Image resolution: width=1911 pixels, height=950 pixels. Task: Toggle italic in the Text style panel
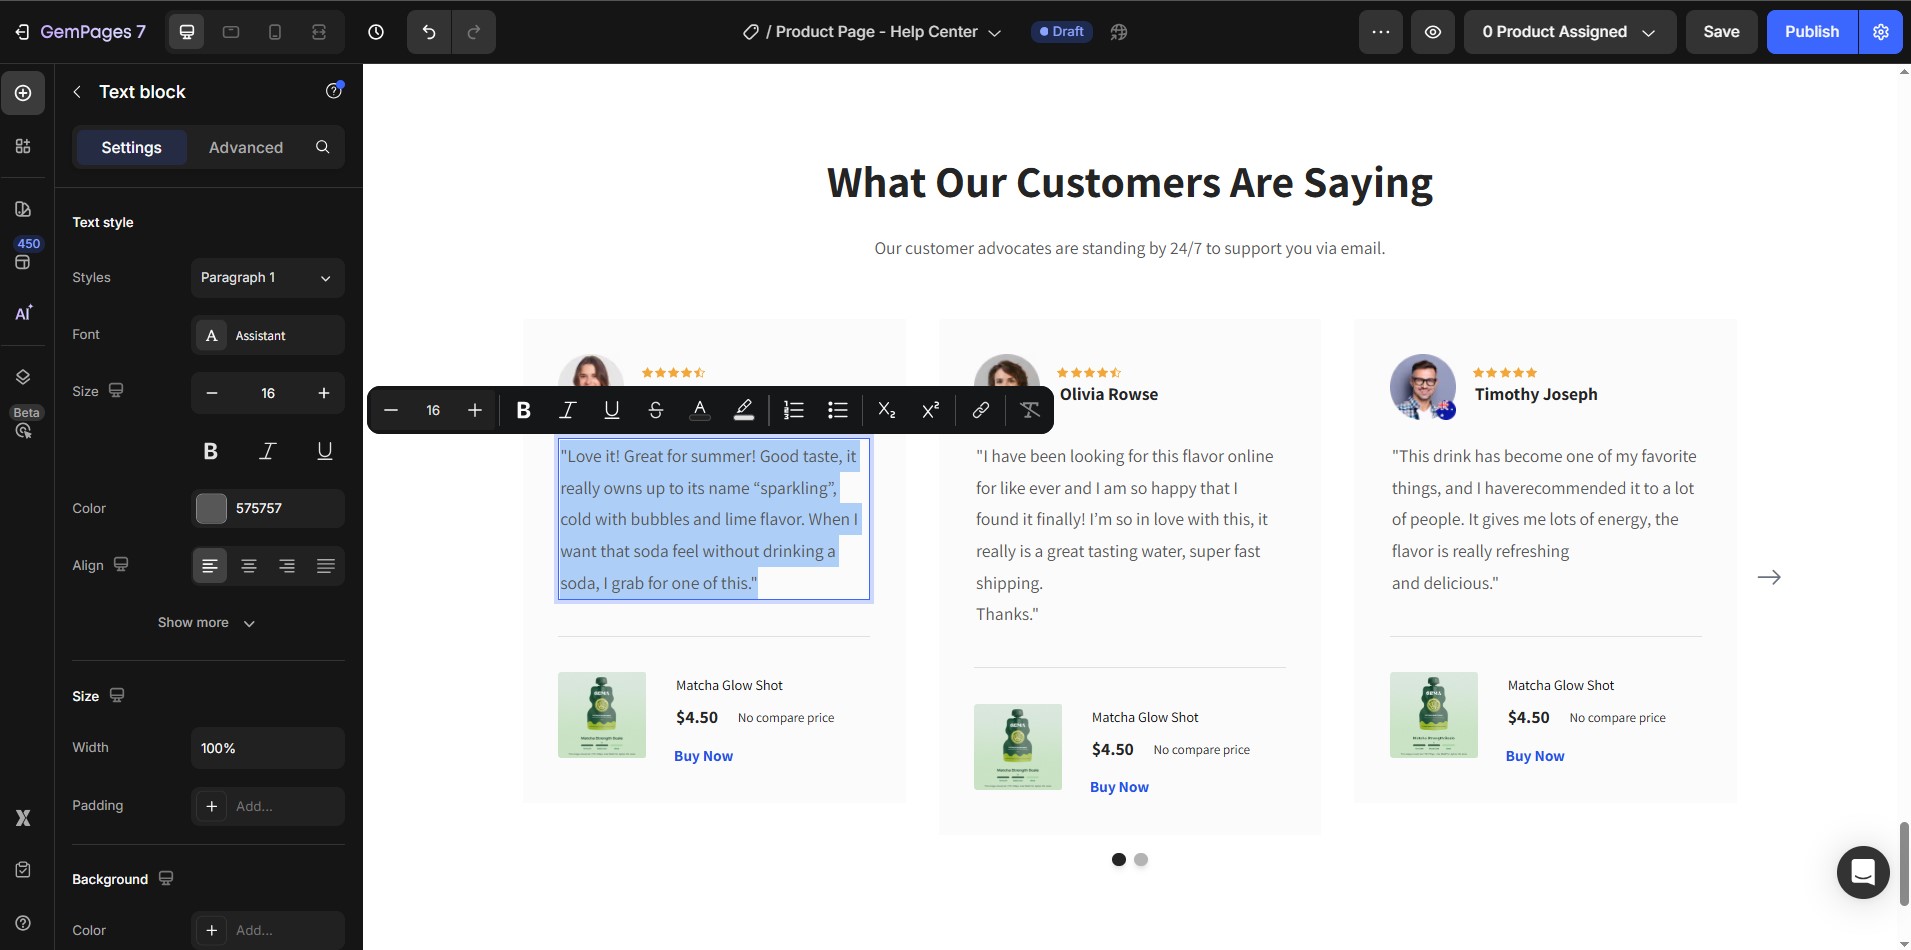coord(267,451)
